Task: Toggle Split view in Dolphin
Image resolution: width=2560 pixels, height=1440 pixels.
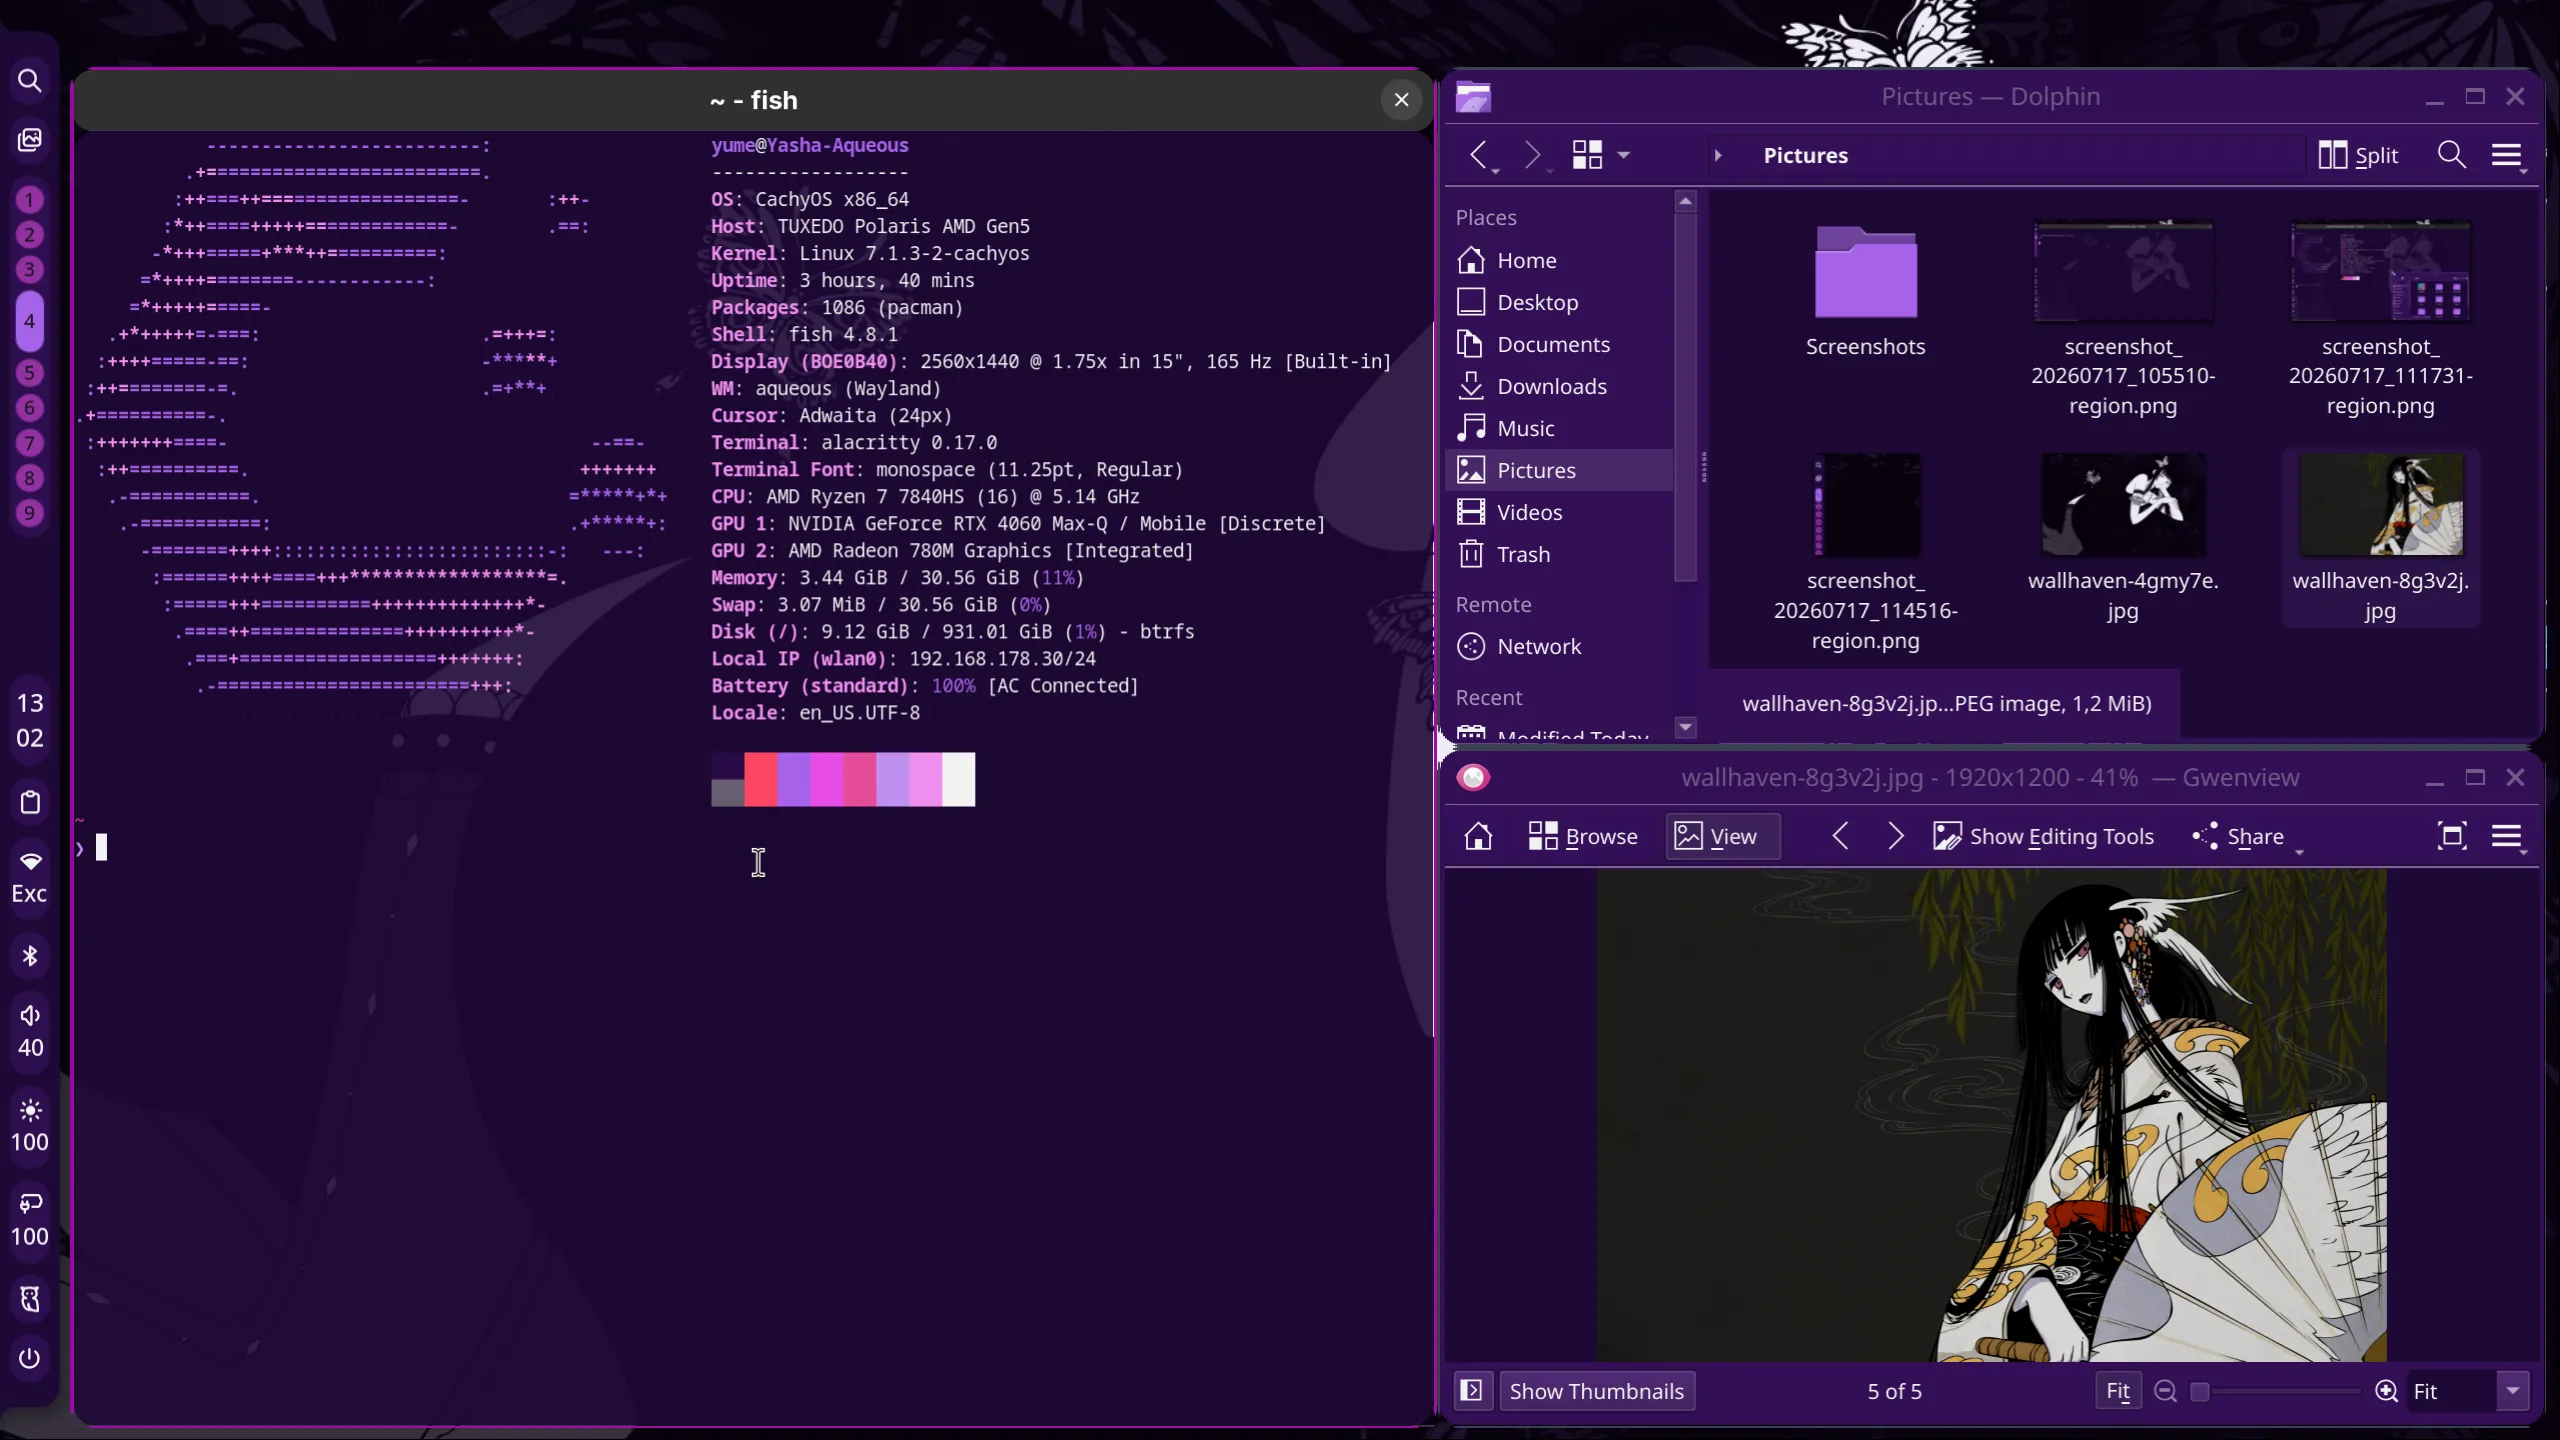Action: coord(2358,155)
